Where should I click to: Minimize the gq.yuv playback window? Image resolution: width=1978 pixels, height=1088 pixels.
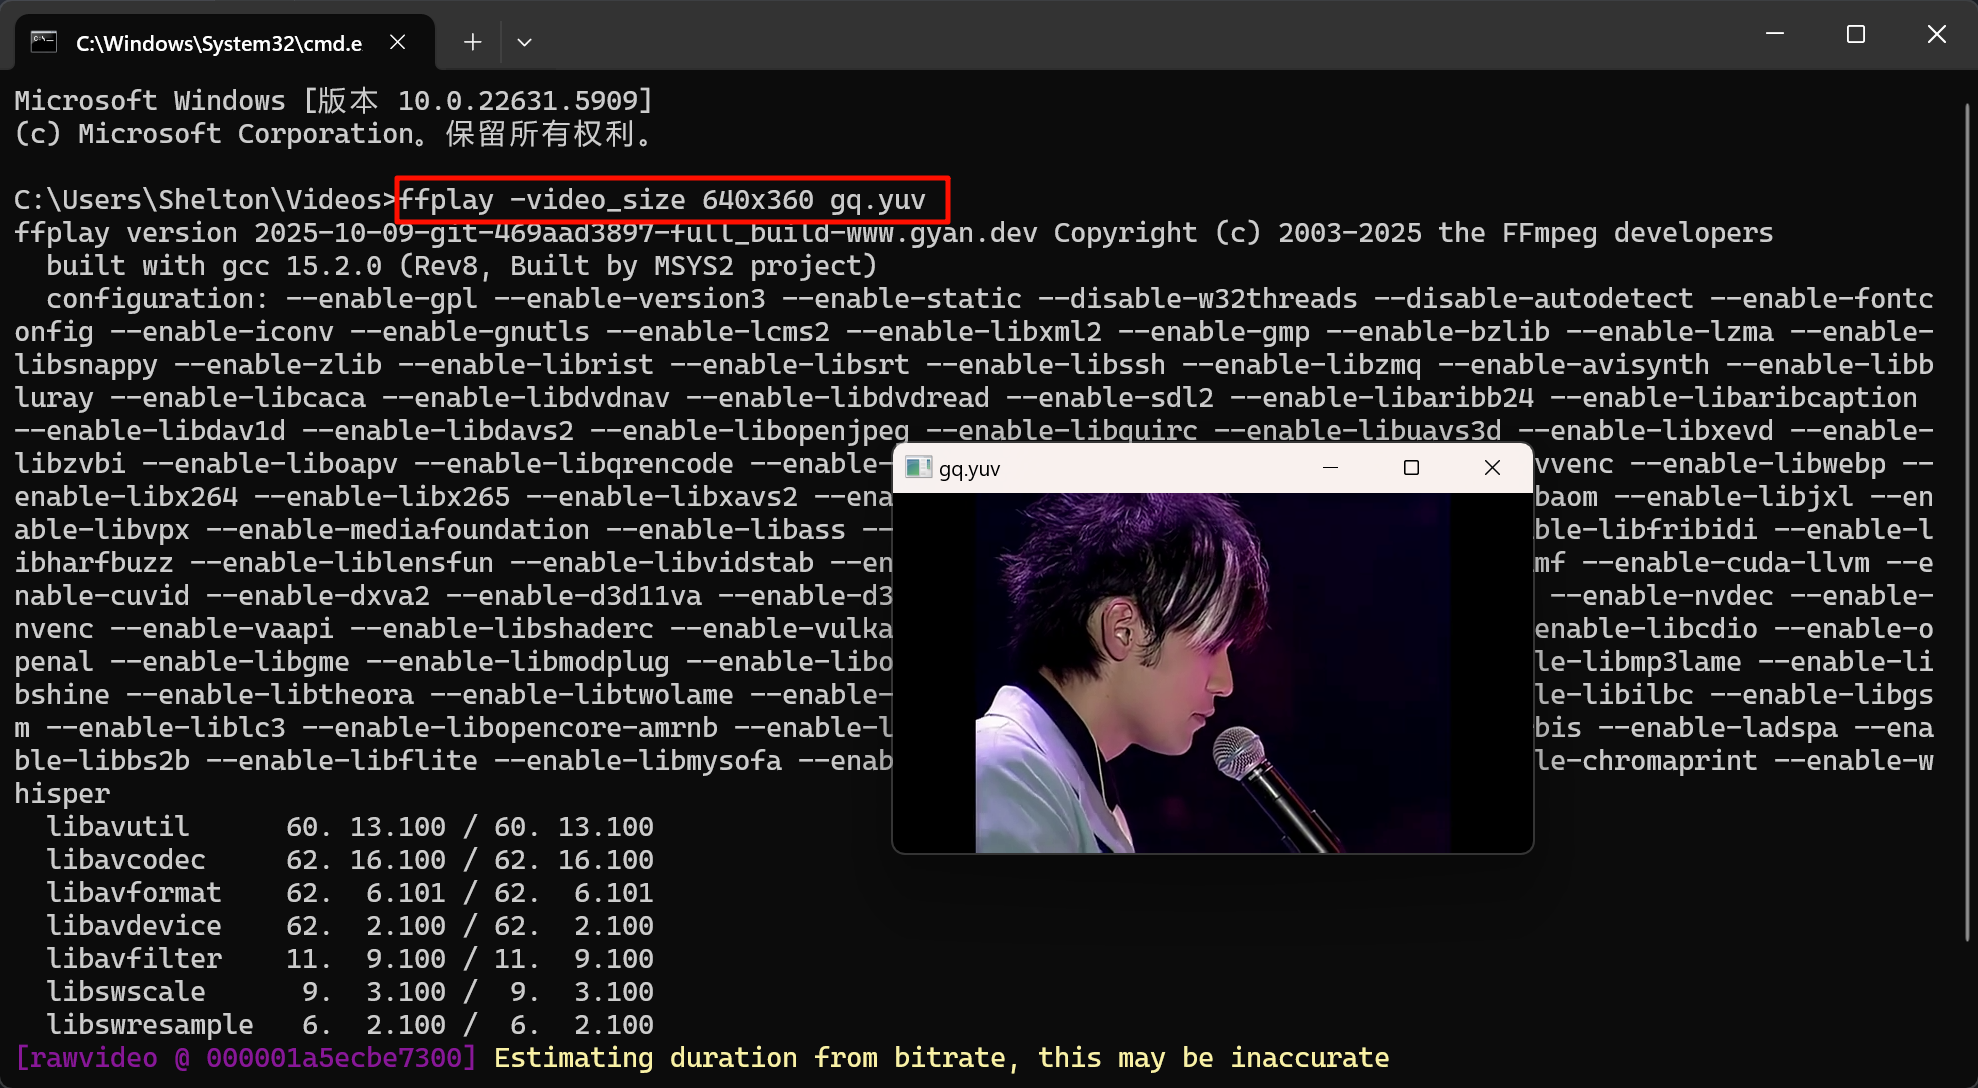click(x=1330, y=468)
